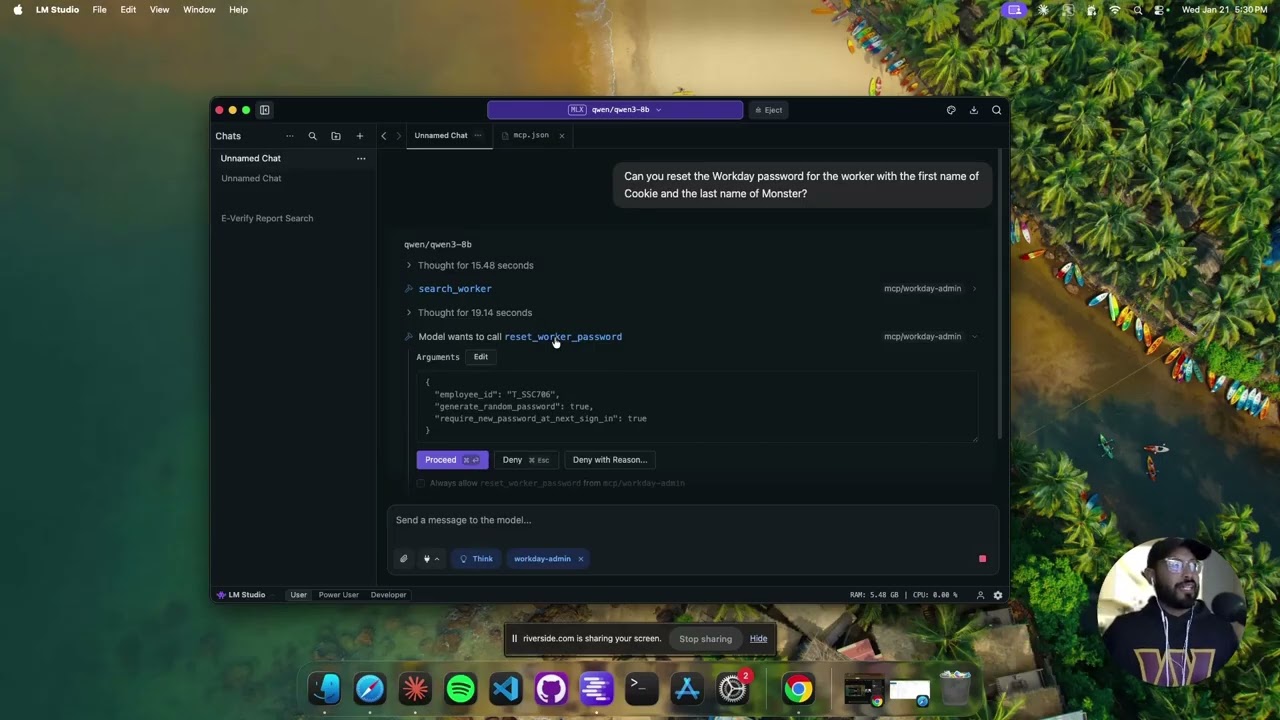Screen dimensions: 1280x720
Task: Eject the loaded model
Action: coord(769,110)
